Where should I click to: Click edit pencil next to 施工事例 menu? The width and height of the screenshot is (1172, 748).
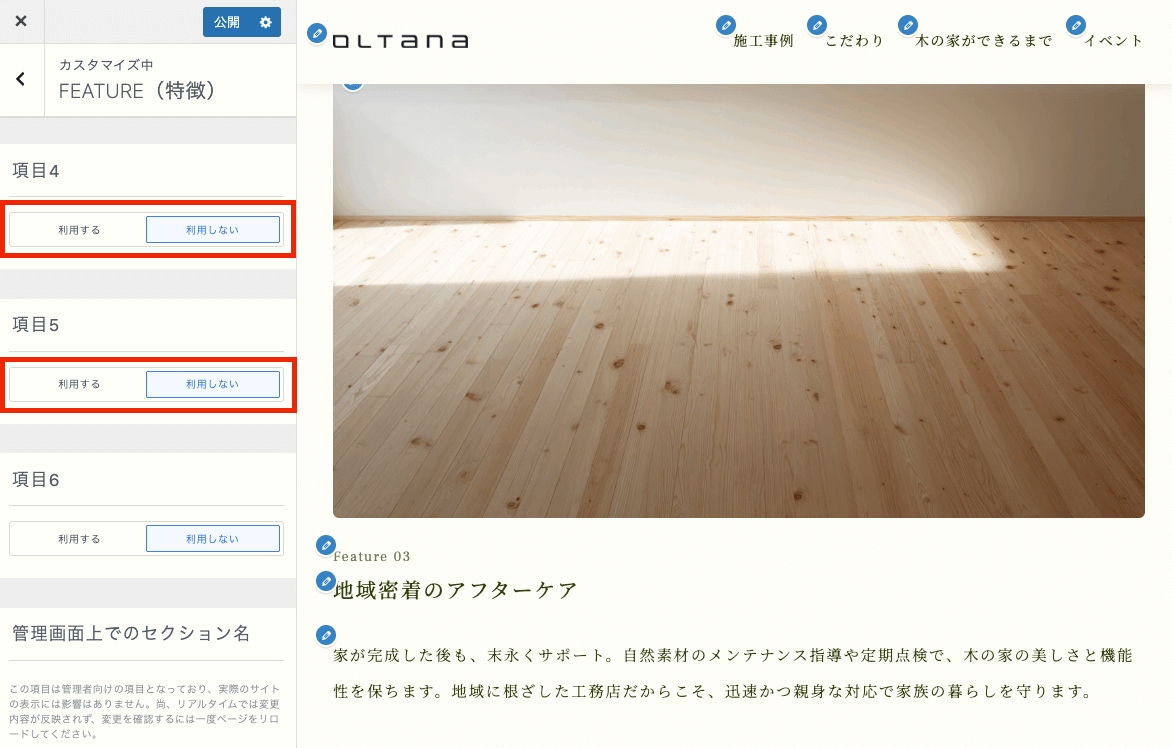(727, 25)
